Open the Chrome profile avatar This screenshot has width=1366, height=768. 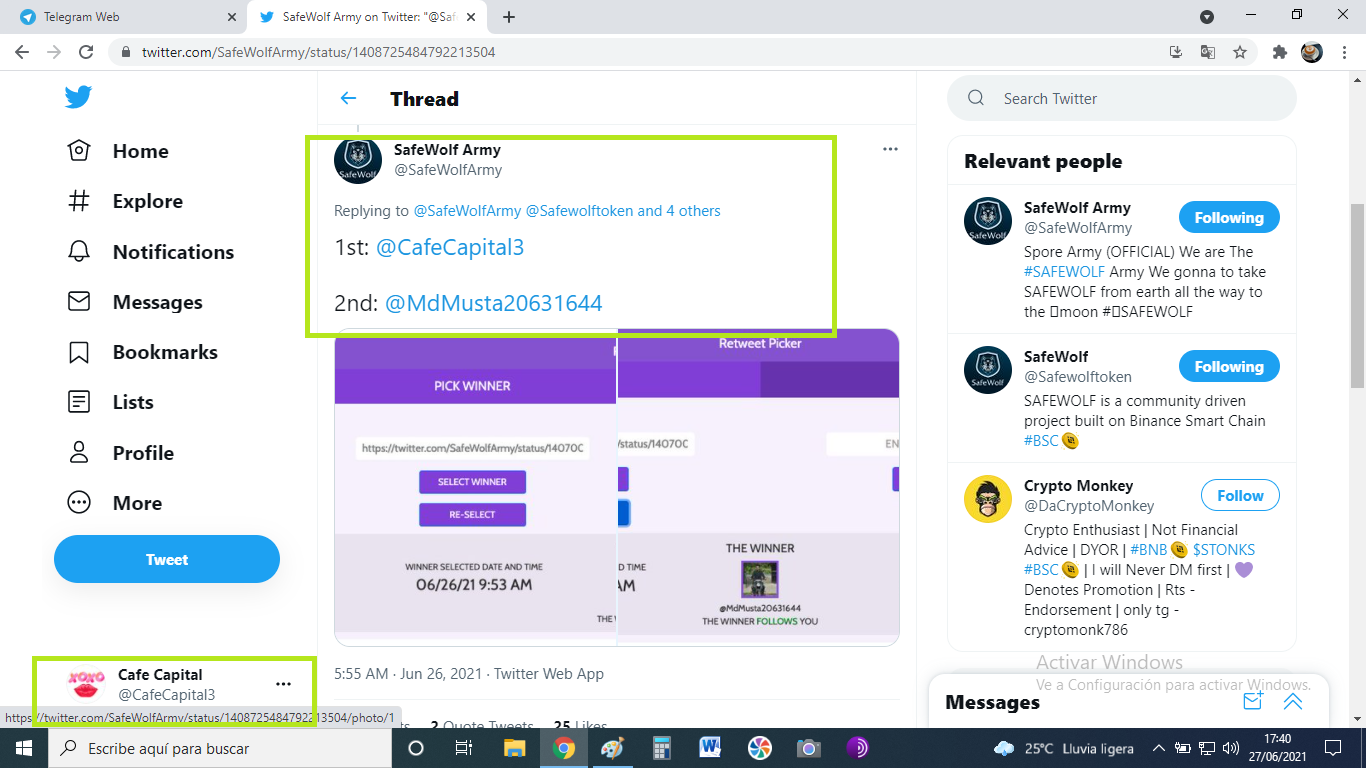[1312, 52]
